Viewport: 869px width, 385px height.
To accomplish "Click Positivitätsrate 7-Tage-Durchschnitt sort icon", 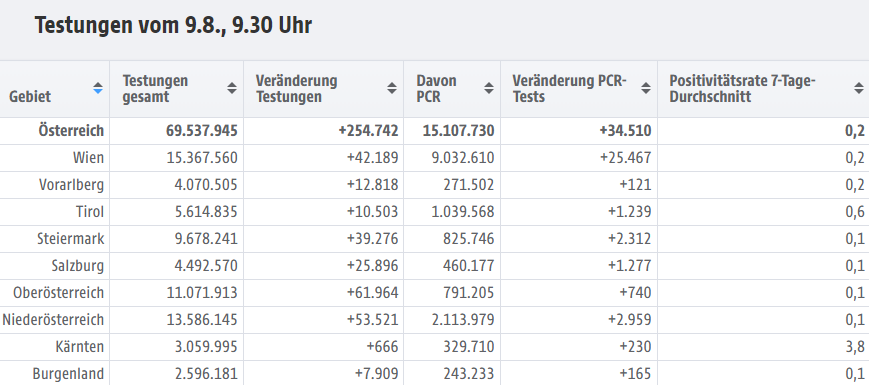I will pyautogui.click(x=858, y=88).
